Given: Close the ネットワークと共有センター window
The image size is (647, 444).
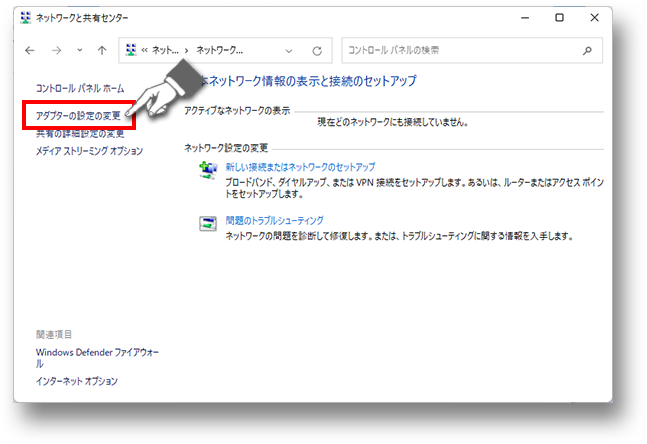Looking at the screenshot, I should [594, 18].
